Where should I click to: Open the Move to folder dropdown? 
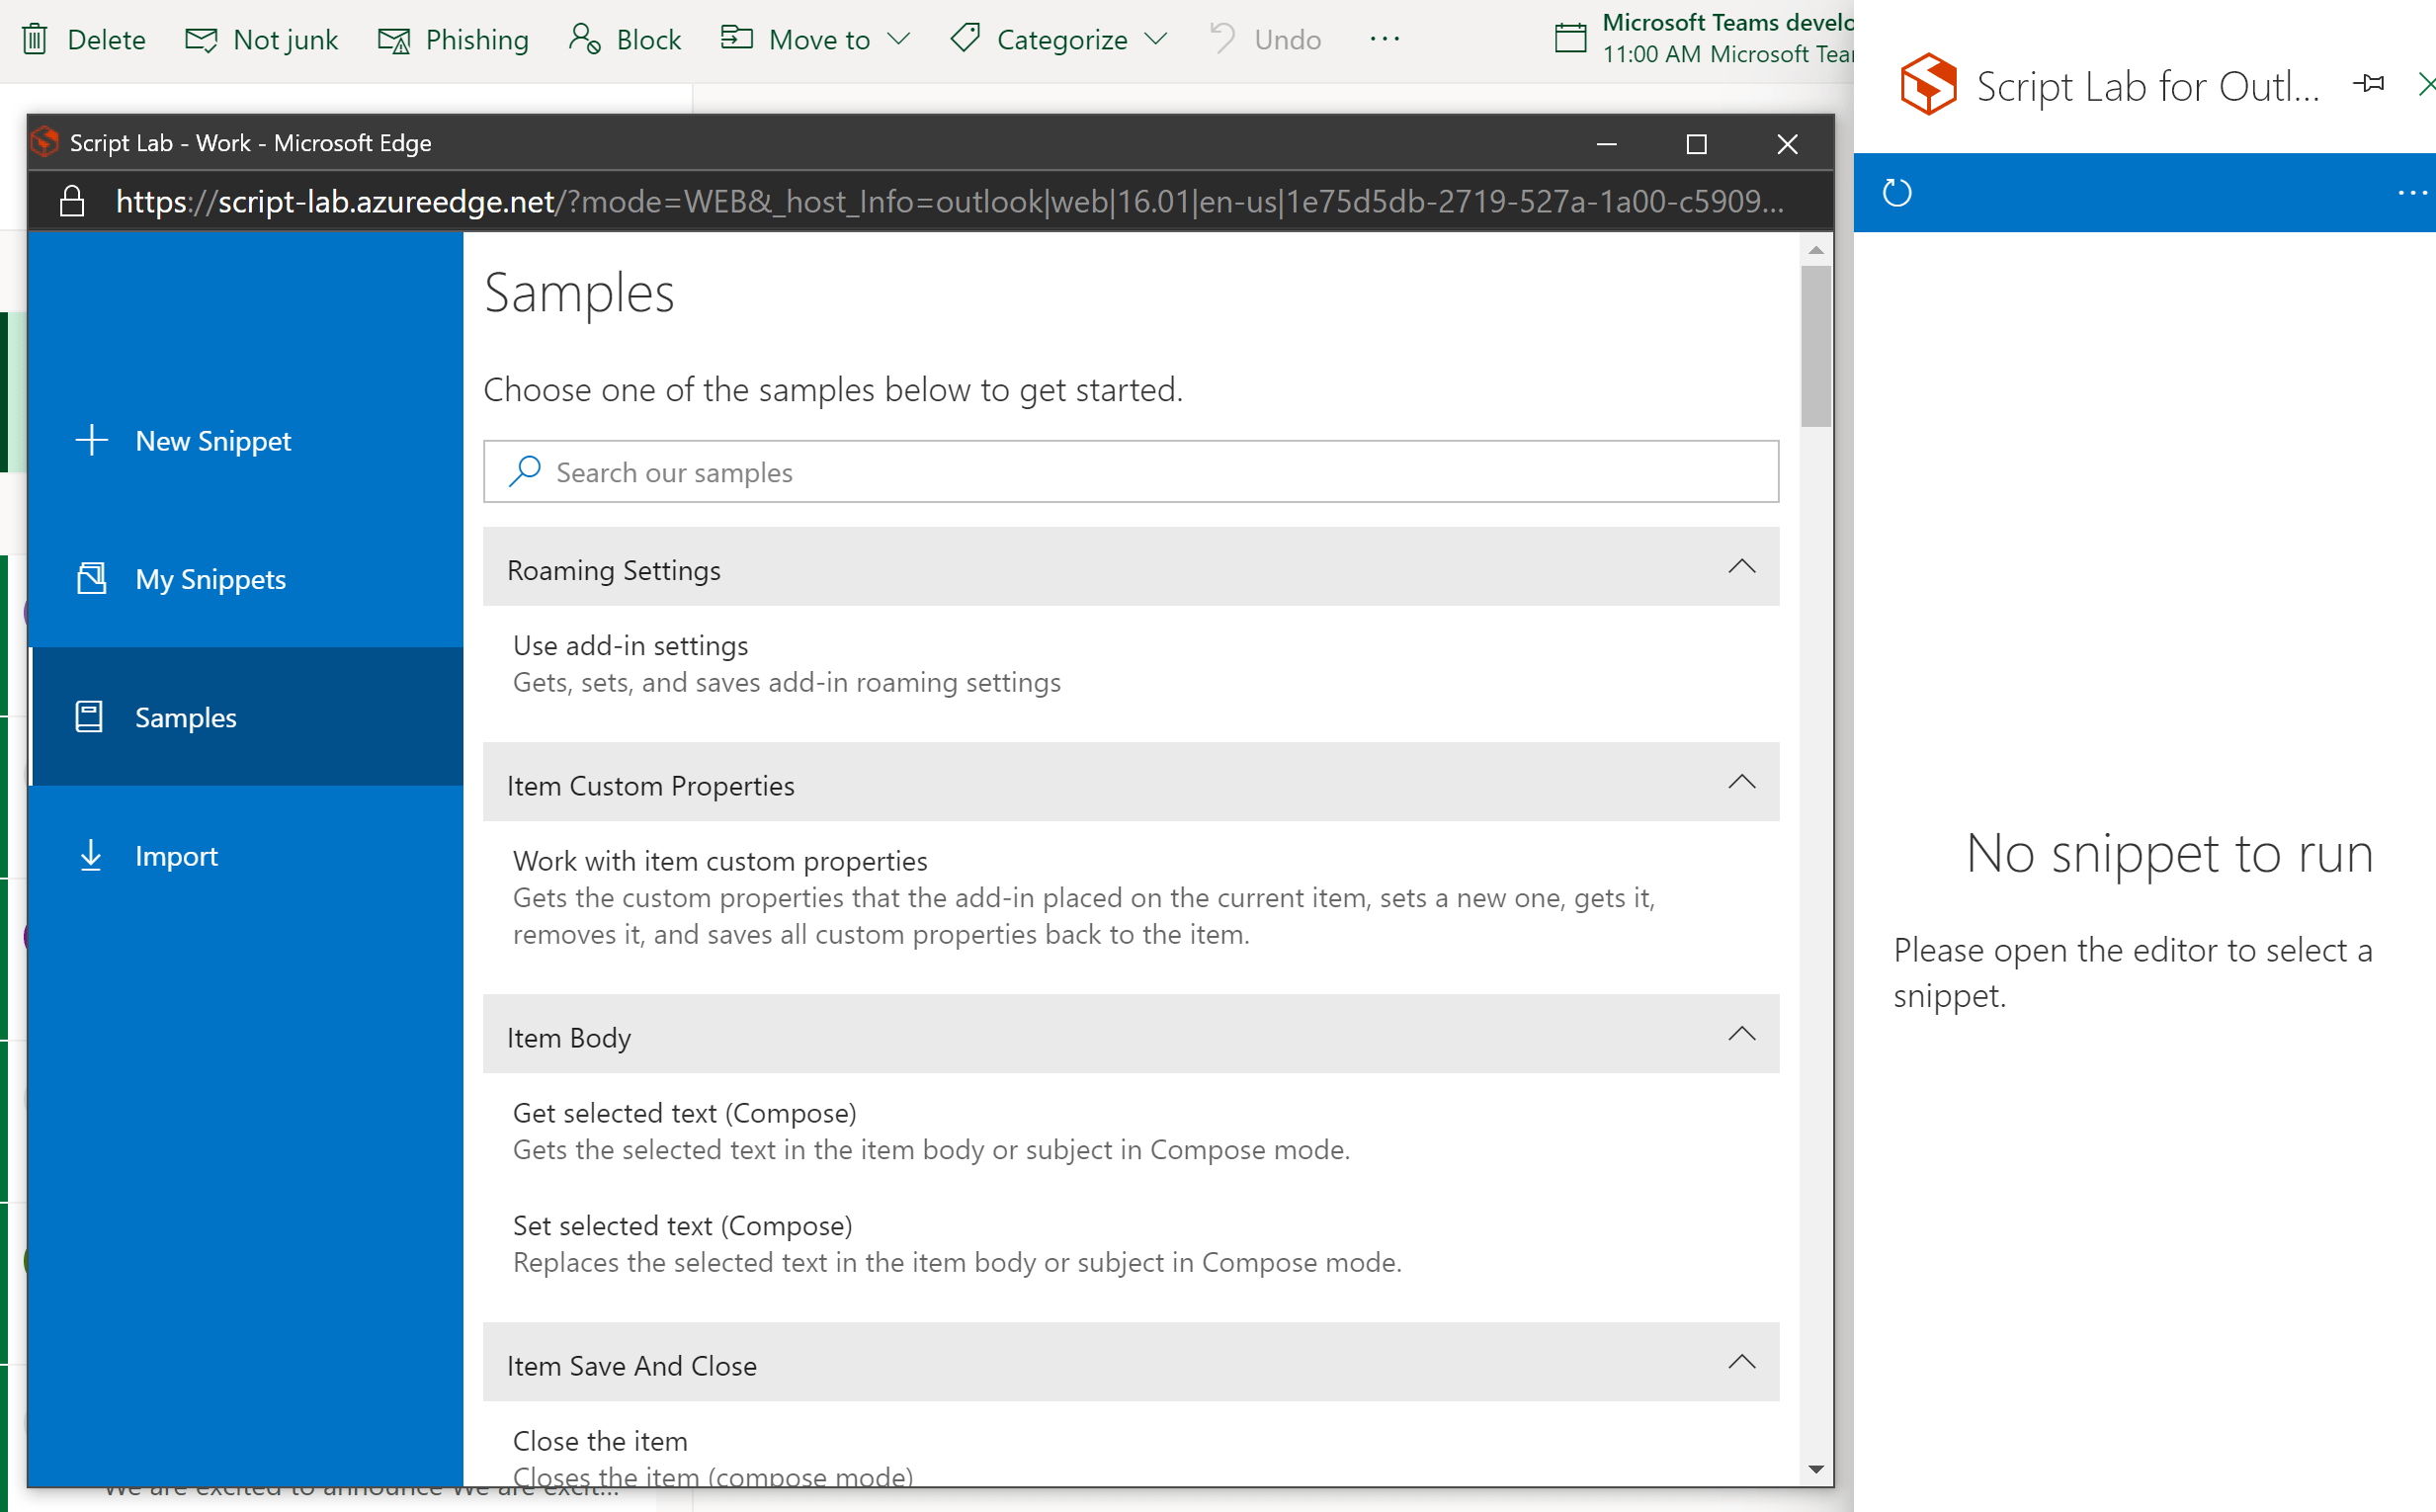coord(898,39)
